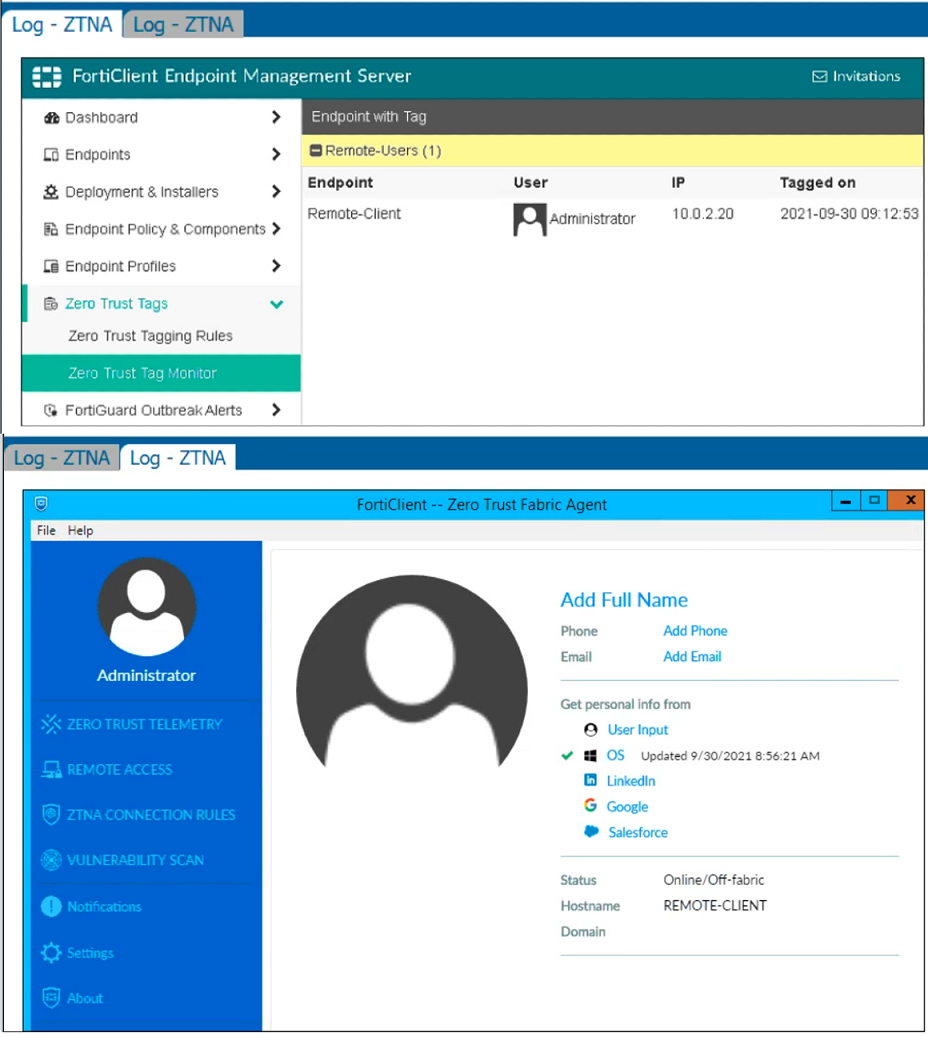The height and width of the screenshot is (1037, 928).
Task: Click the large profile picture placeholder
Action: click(411, 673)
